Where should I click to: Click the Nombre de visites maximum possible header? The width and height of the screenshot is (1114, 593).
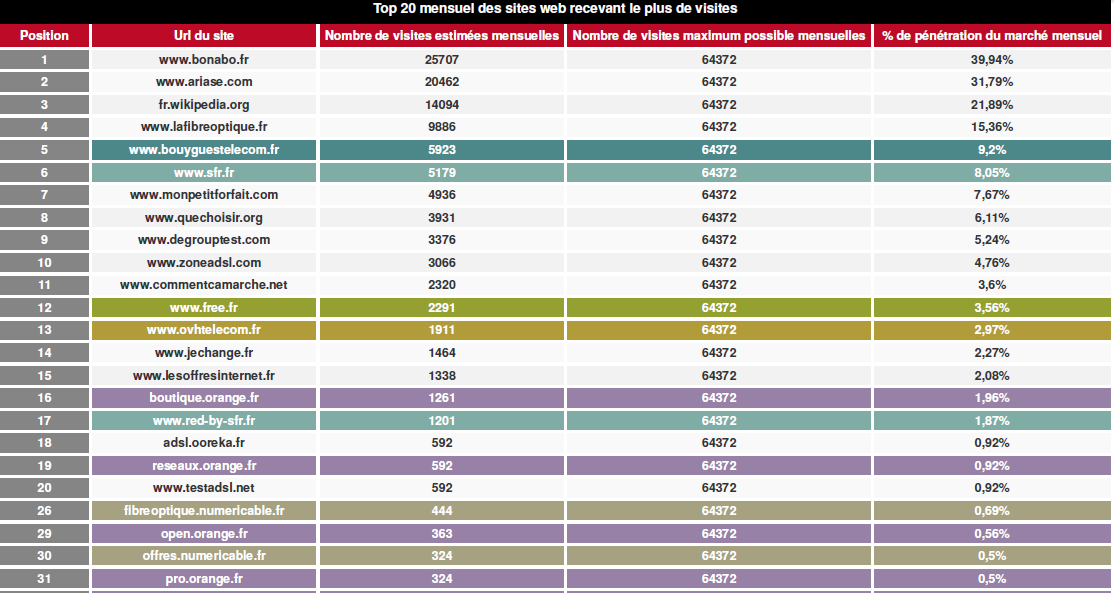719,36
